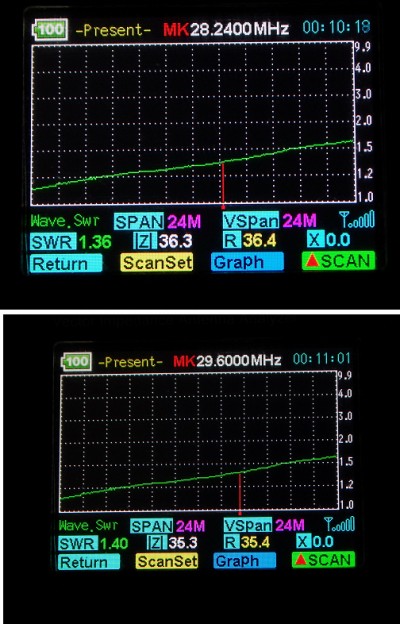The height and width of the screenshot is (624, 400).
Task: Tap Return on the top screen
Action: [66, 263]
